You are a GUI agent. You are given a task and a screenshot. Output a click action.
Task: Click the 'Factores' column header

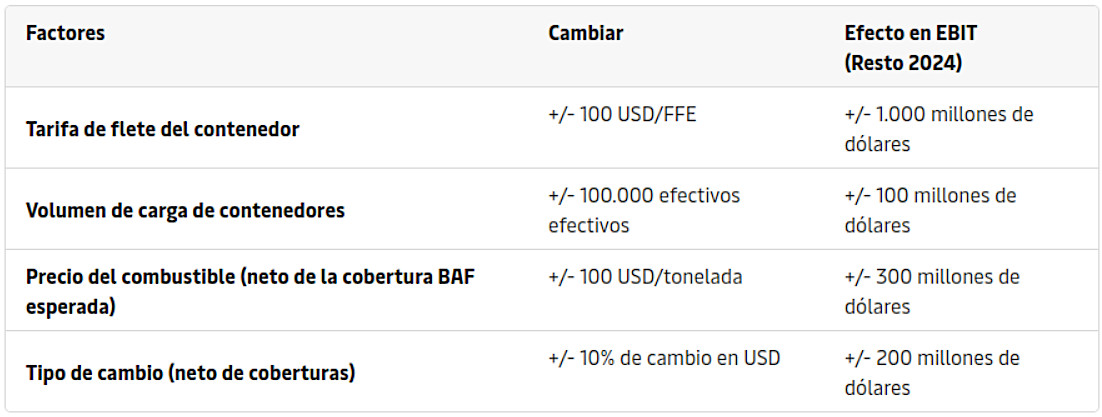pos(65,33)
